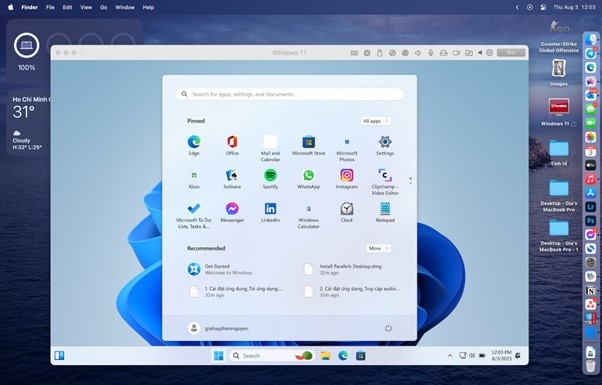This screenshot has height=385, width=602.
Task: Open the giahuyphamnguyen user account
Action: 218,328
